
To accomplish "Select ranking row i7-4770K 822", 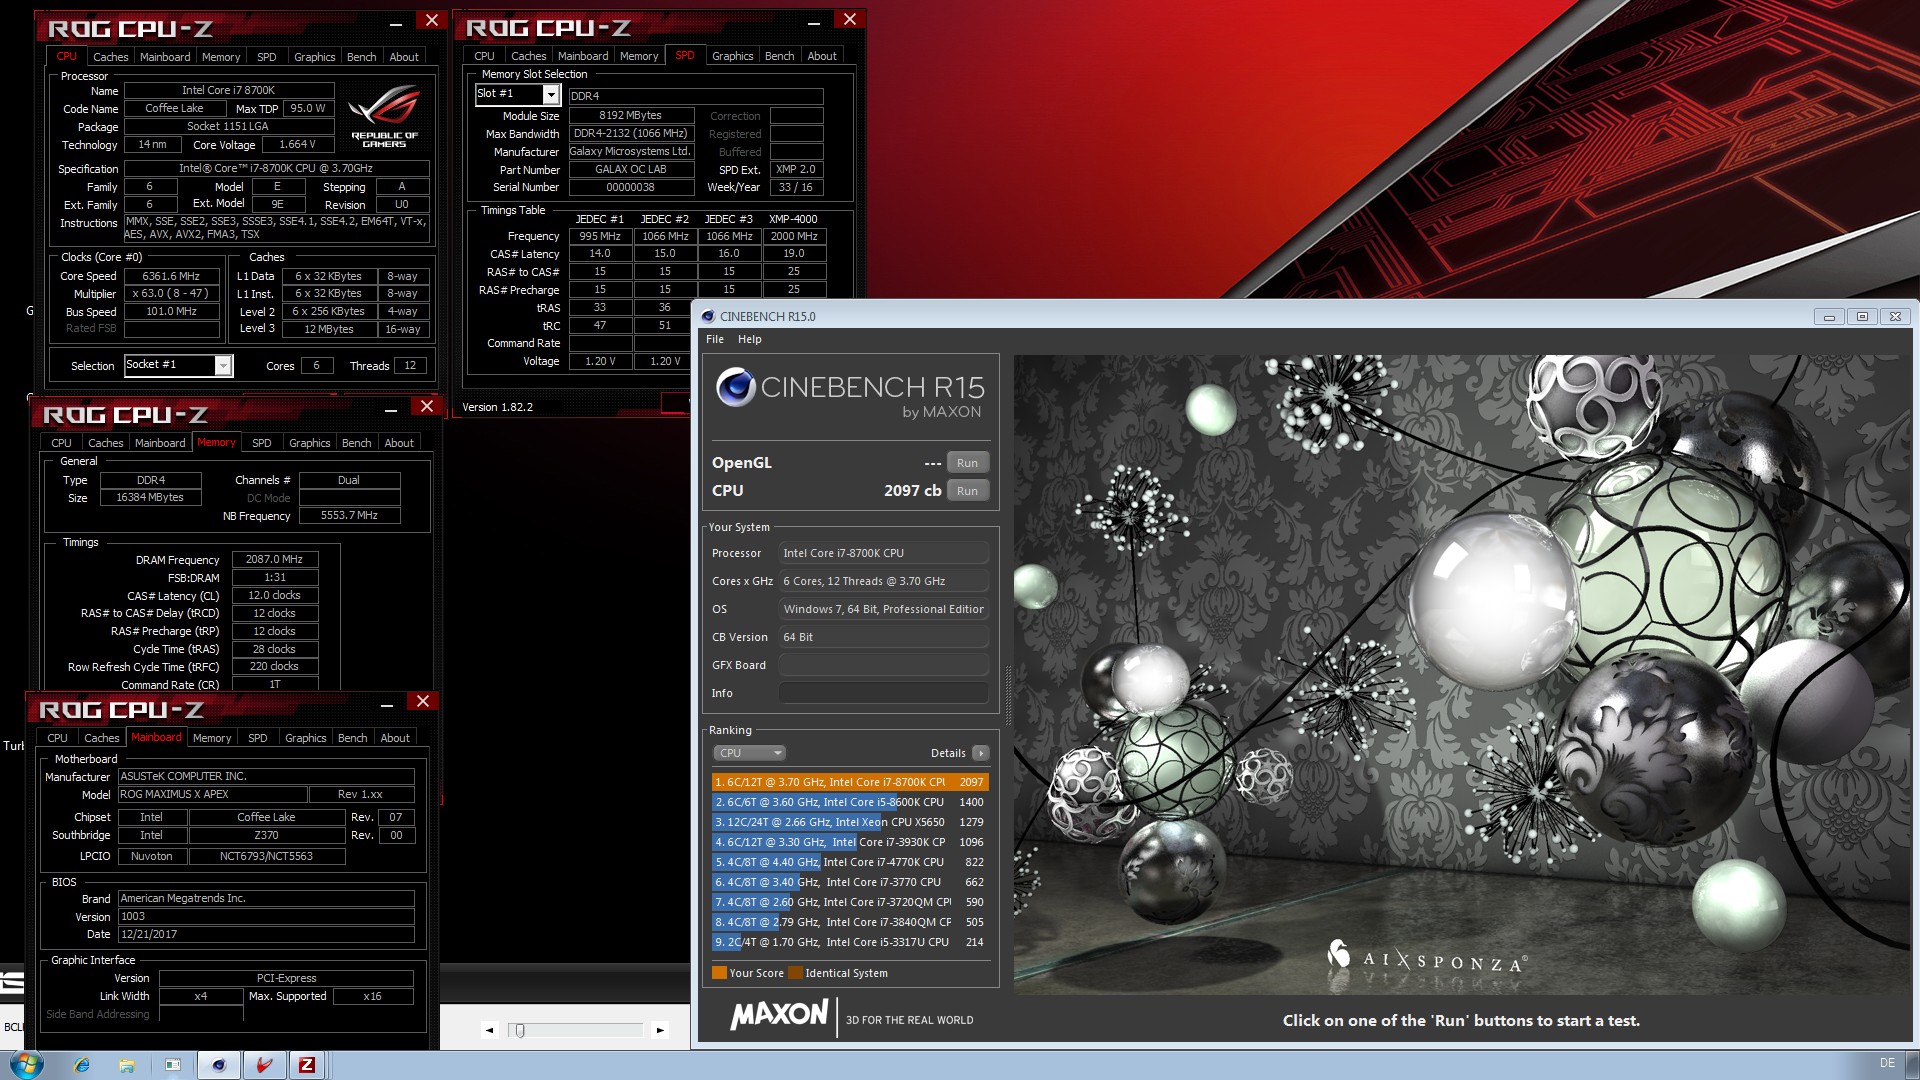I will coord(850,862).
